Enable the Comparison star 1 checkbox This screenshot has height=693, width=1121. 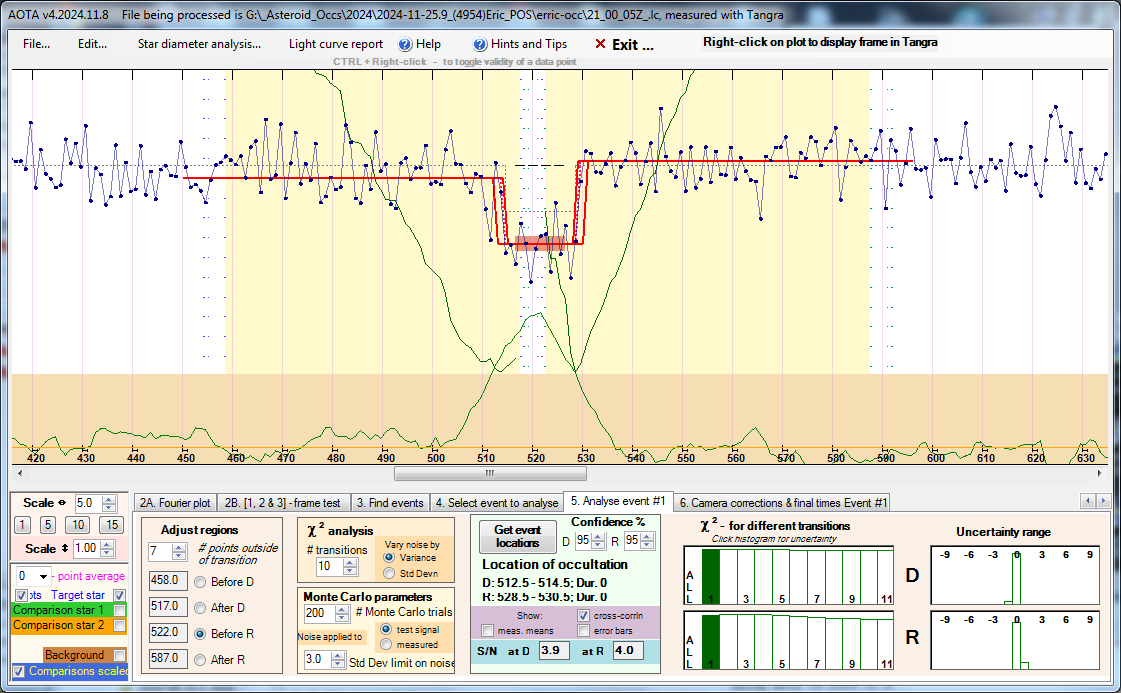click(120, 610)
